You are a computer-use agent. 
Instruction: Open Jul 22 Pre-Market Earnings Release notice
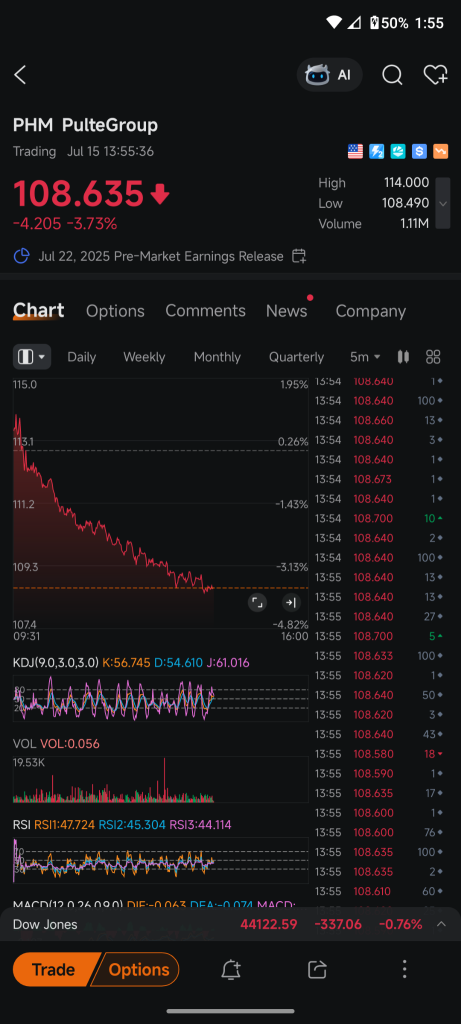point(161,256)
